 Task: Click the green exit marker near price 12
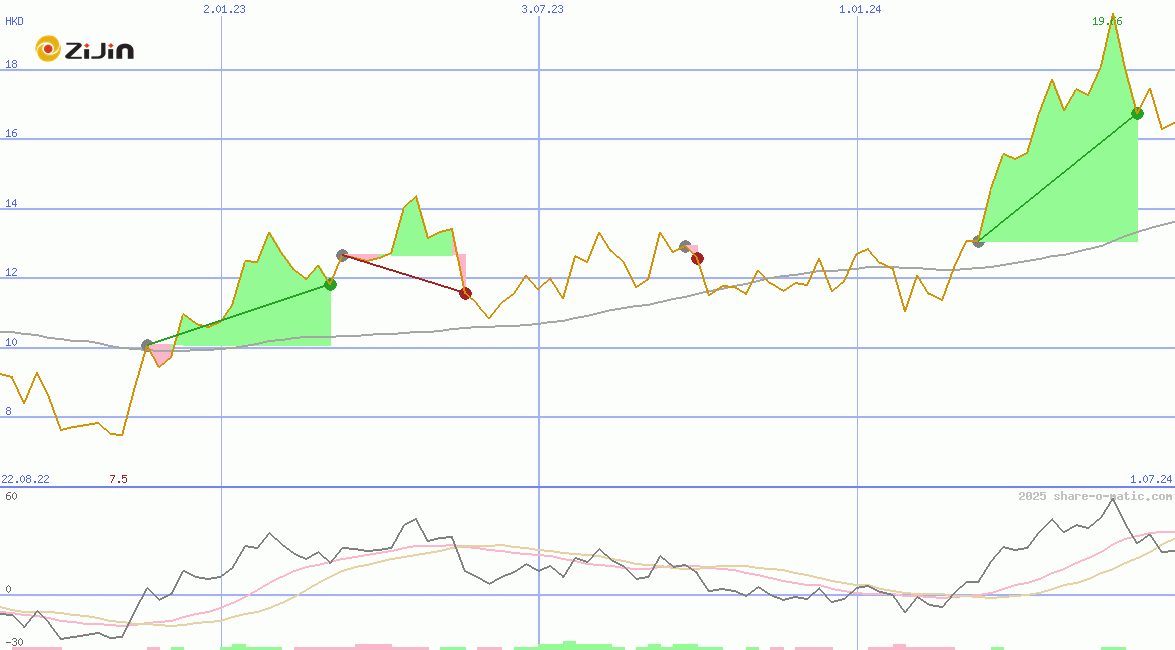coord(330,284)
